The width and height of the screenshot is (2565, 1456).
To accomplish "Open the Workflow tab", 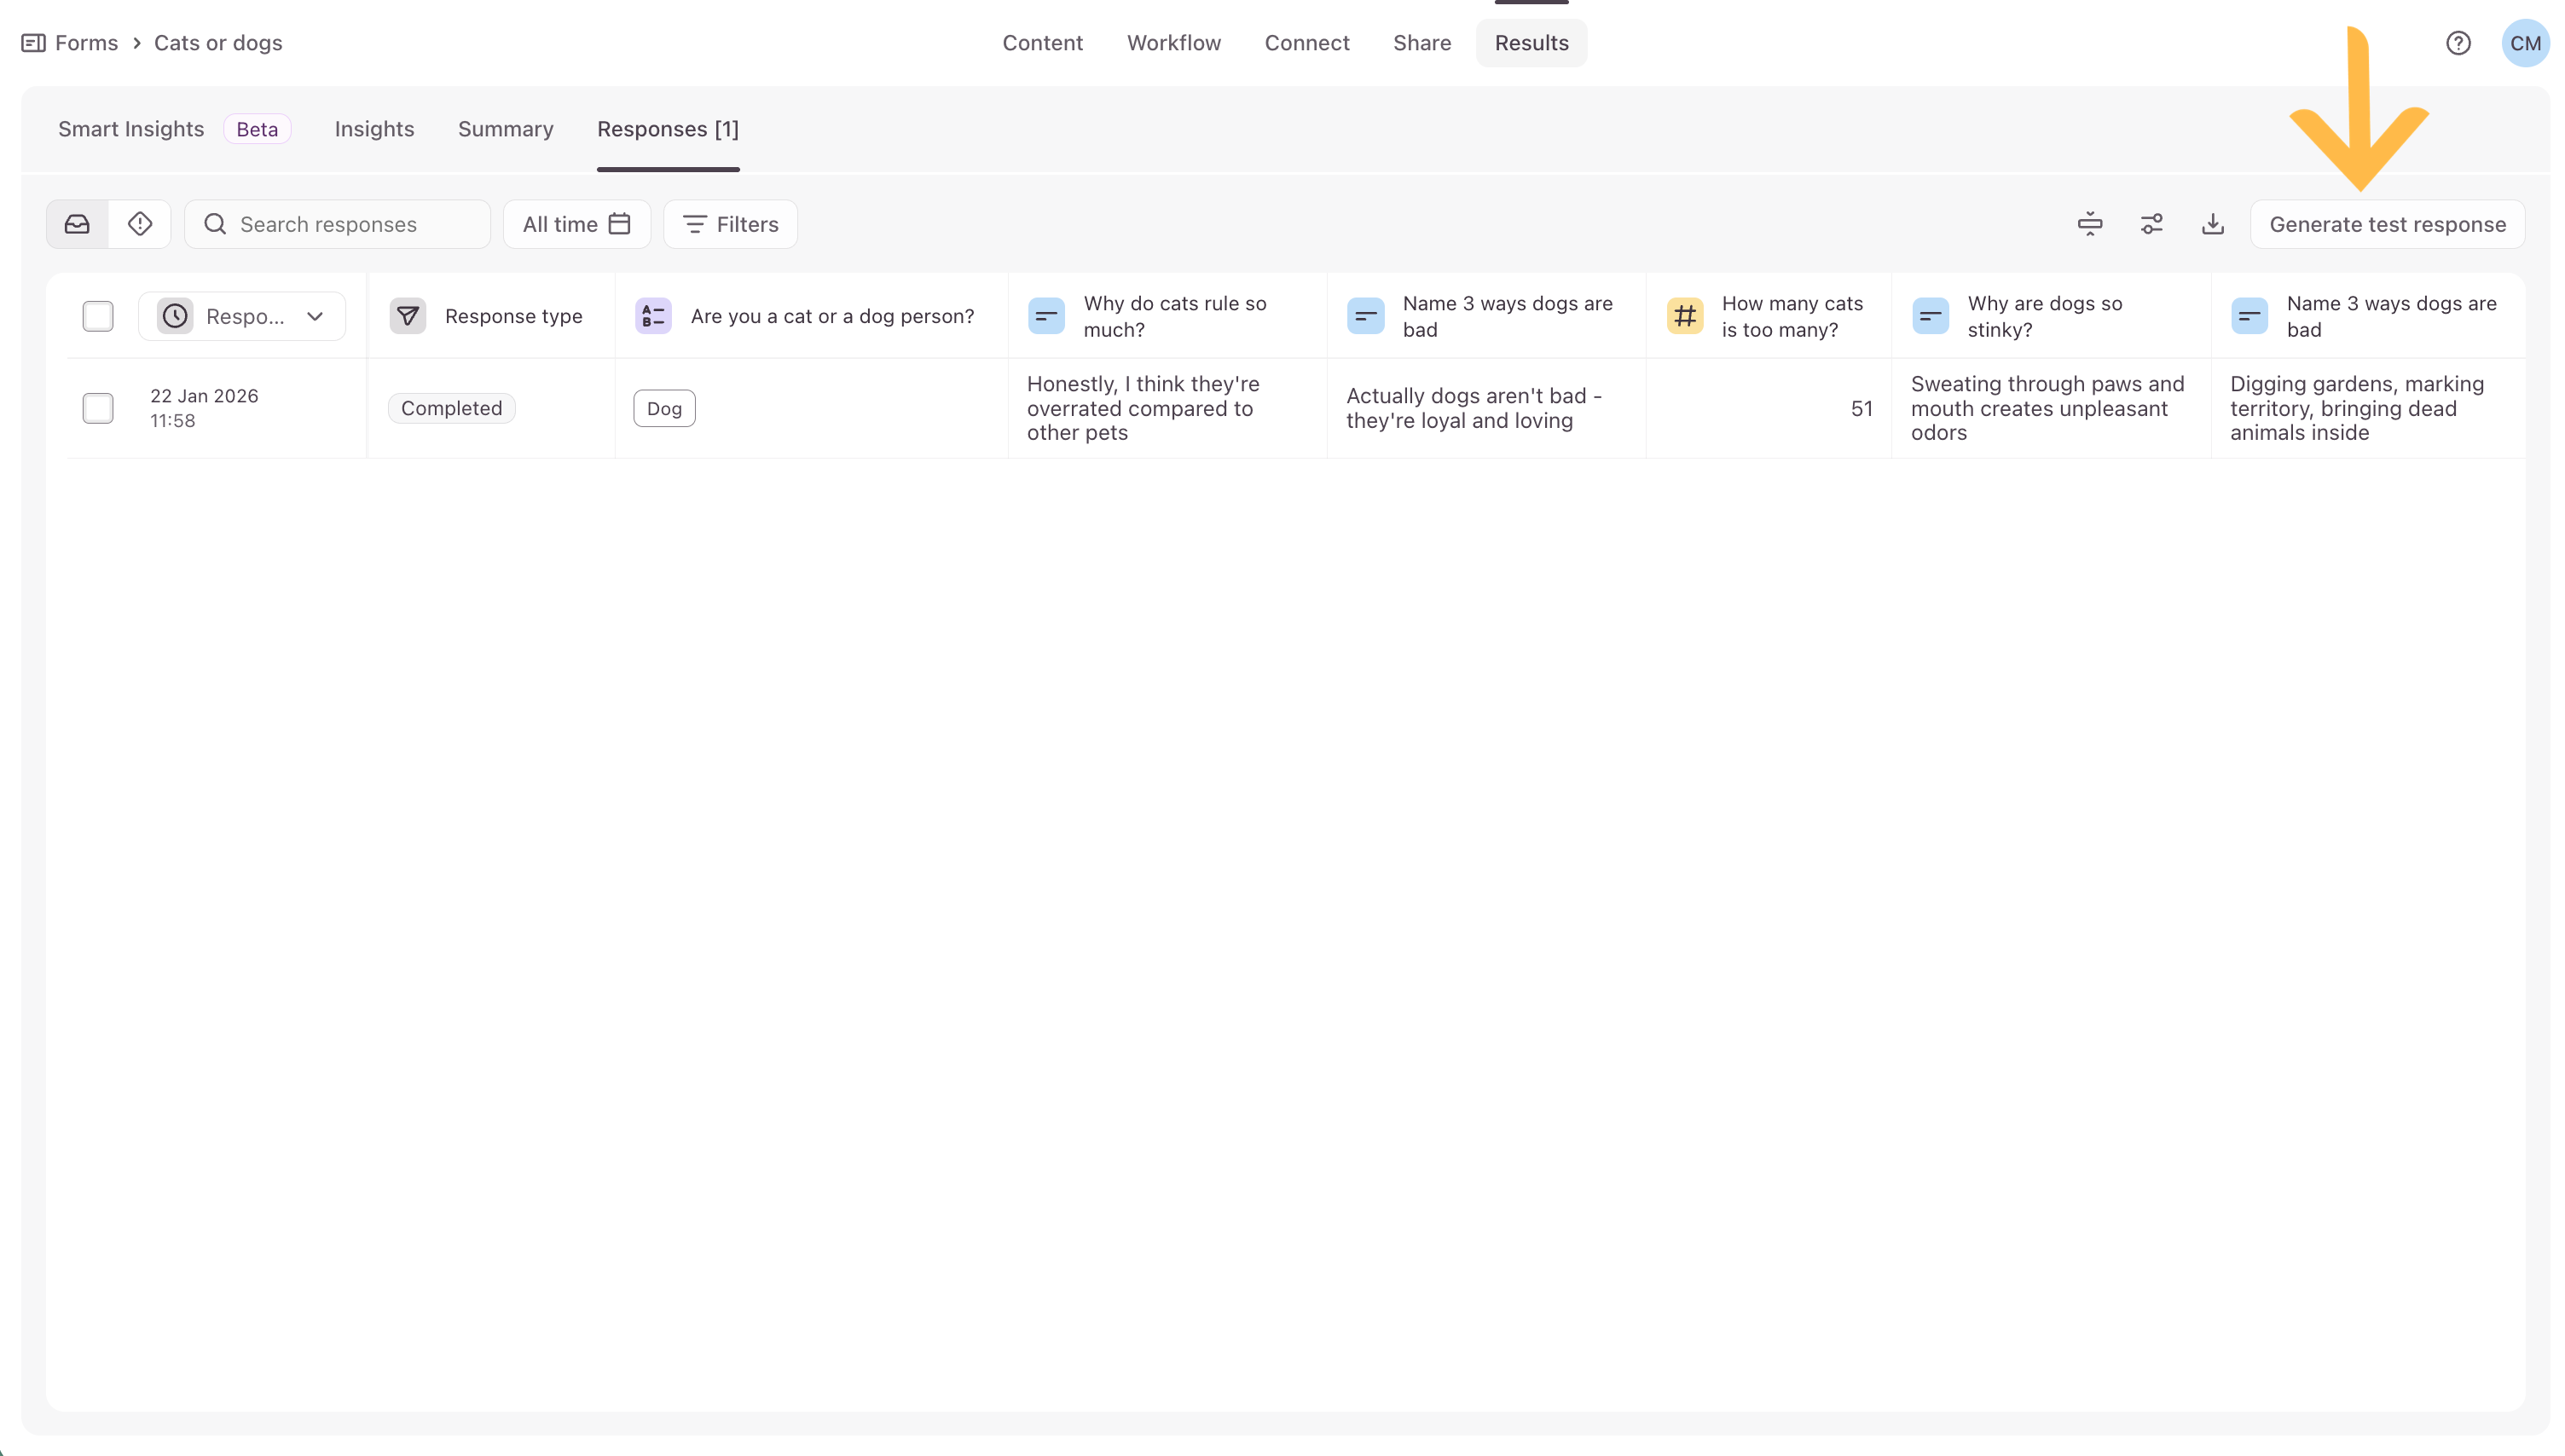I will pos(1173,43).
